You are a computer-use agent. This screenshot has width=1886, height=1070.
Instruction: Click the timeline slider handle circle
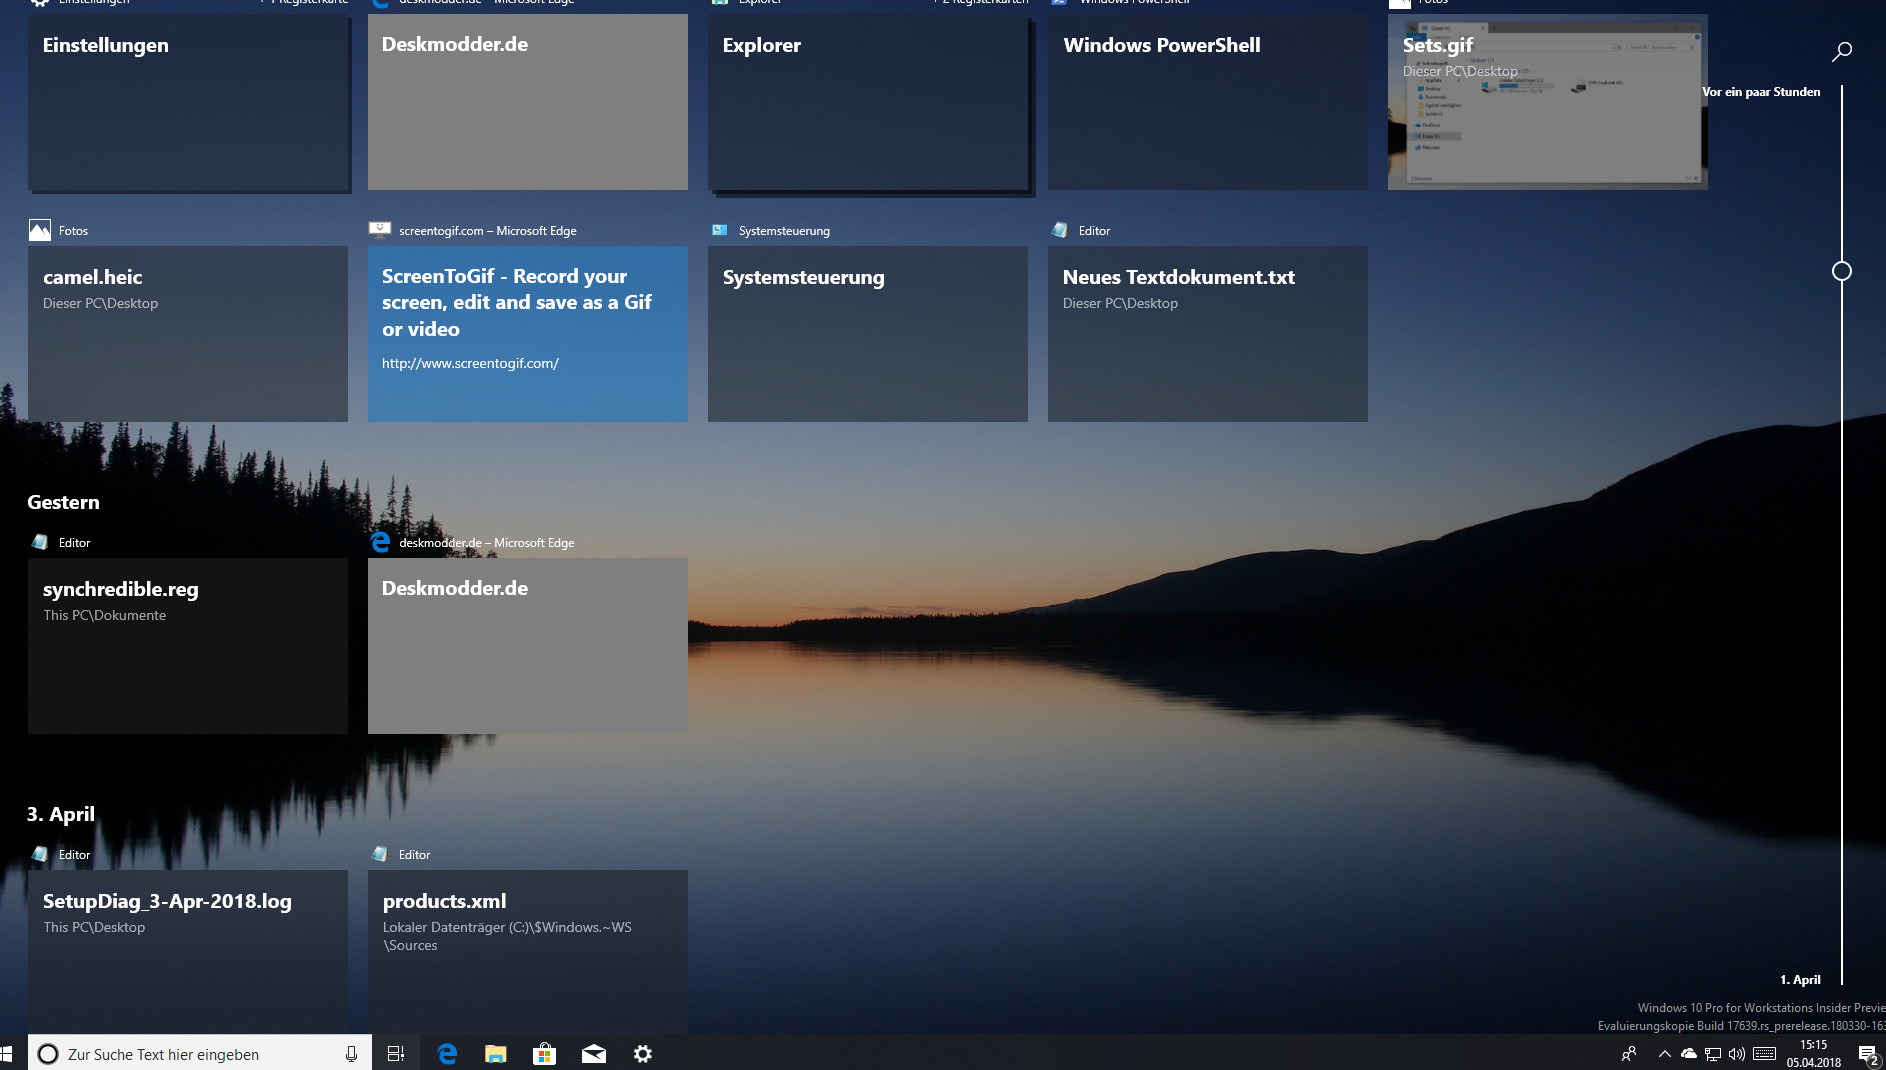tap(1842, 271)
